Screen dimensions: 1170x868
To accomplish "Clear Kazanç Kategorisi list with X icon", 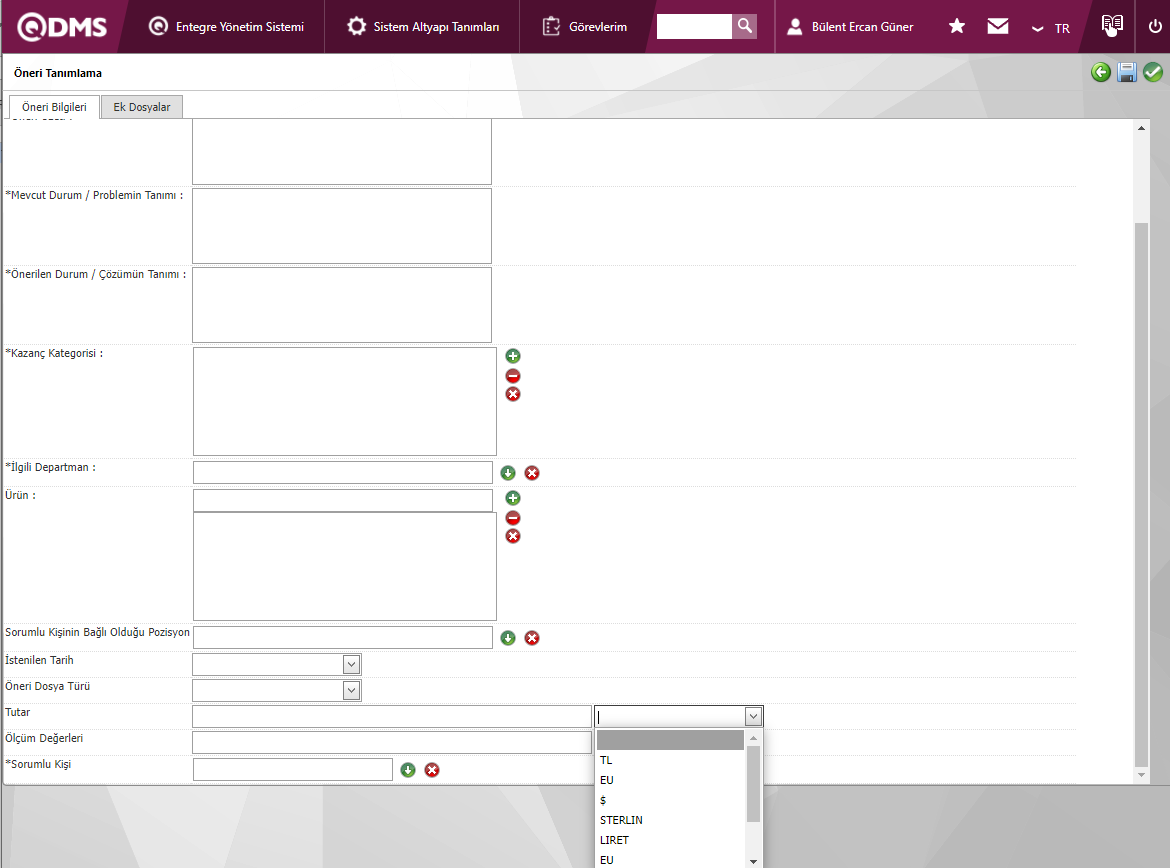I will click(x=513, y=394).
